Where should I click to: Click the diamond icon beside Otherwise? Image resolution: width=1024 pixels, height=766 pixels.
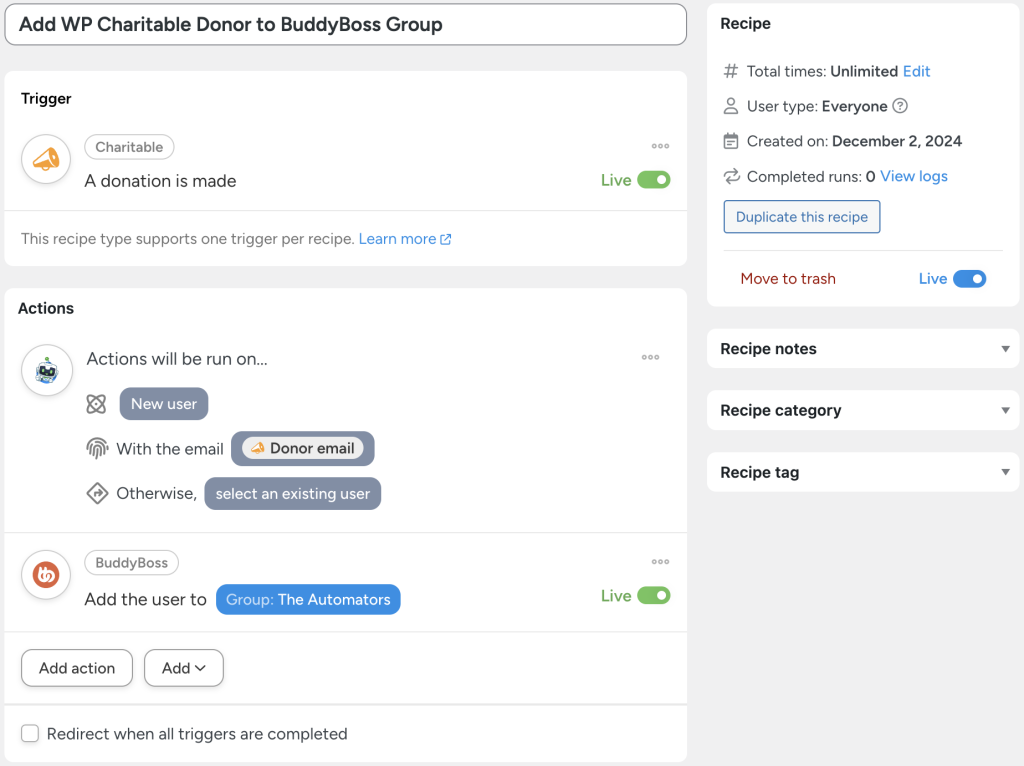point(96,493)
